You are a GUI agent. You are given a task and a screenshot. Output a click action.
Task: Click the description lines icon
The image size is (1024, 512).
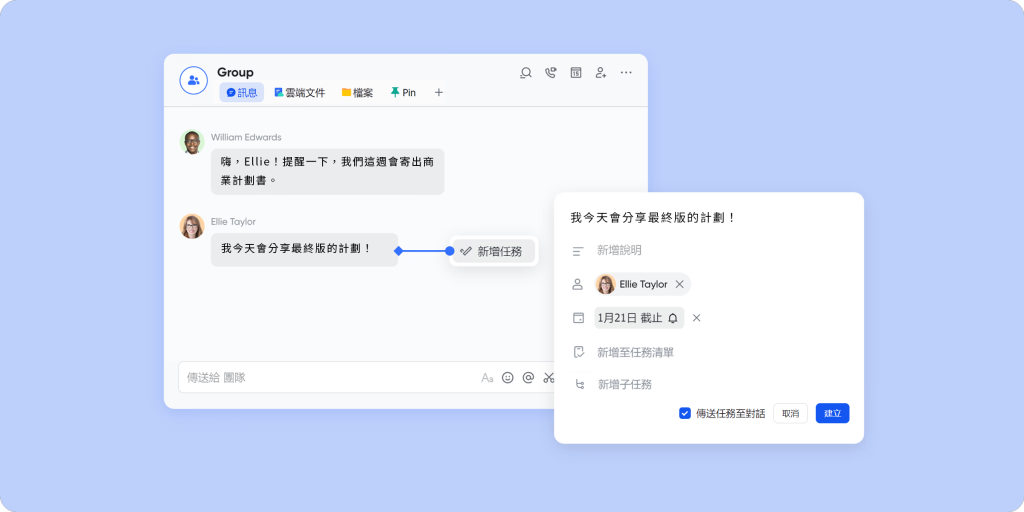pos(578,251)
